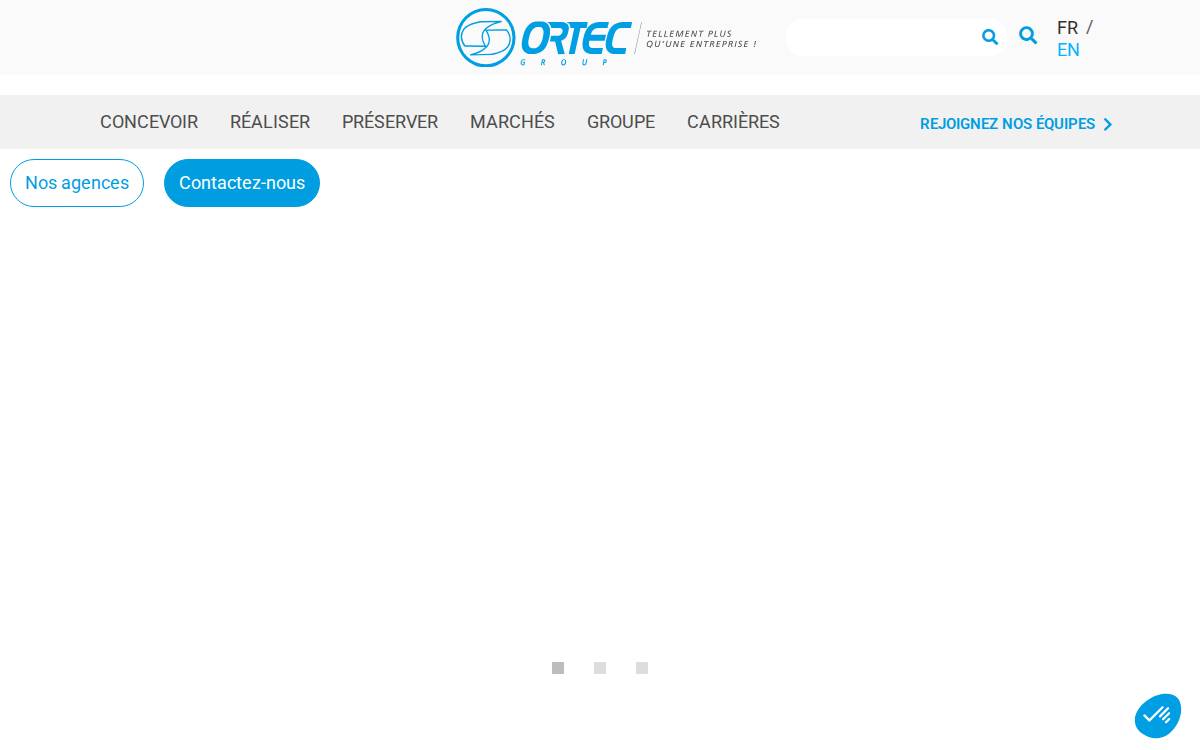Click the Nos agences button

[77, 183]
